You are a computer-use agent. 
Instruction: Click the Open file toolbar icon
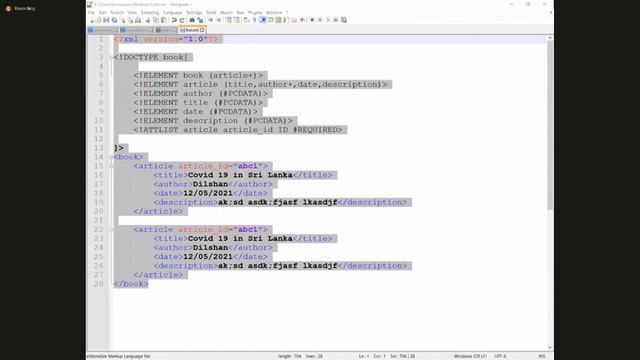(98, 20)
